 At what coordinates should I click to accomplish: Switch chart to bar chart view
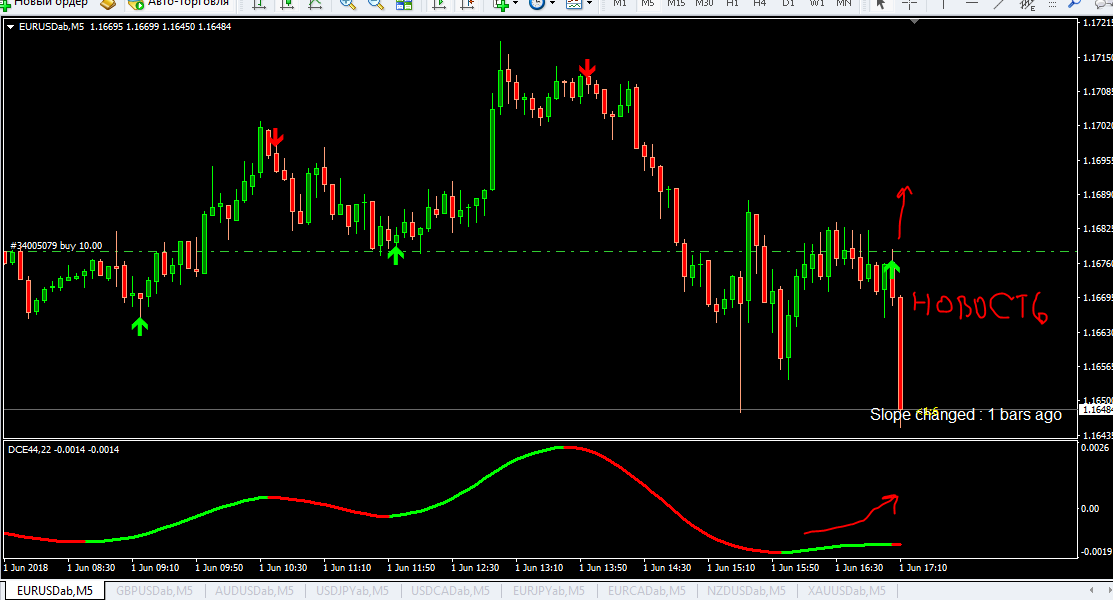pyautogui.click(x=259, y=4)
